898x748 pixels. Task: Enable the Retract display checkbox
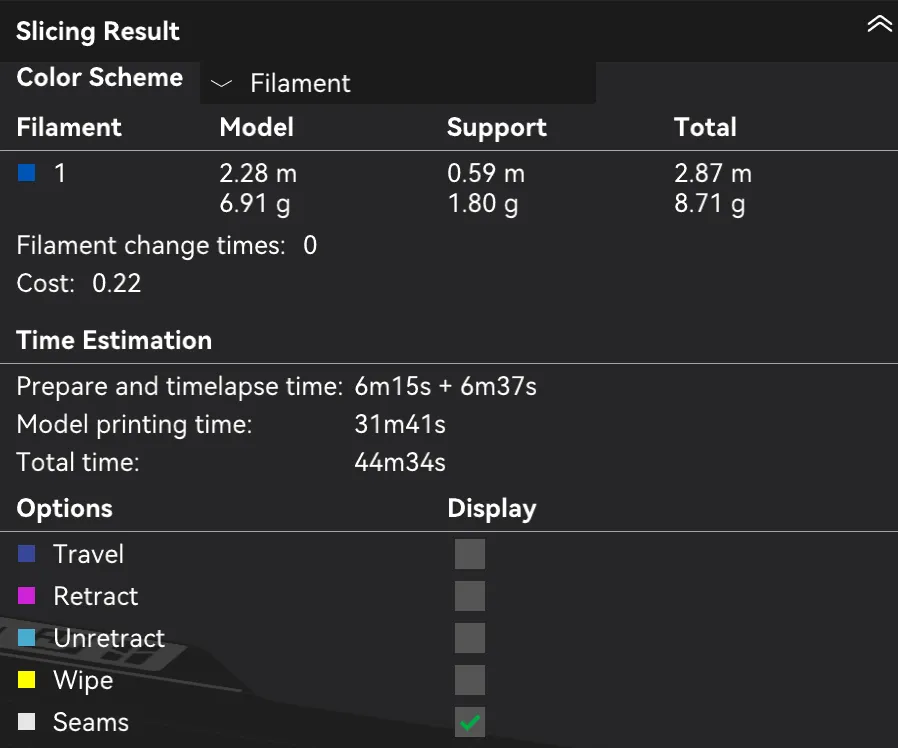470,596
